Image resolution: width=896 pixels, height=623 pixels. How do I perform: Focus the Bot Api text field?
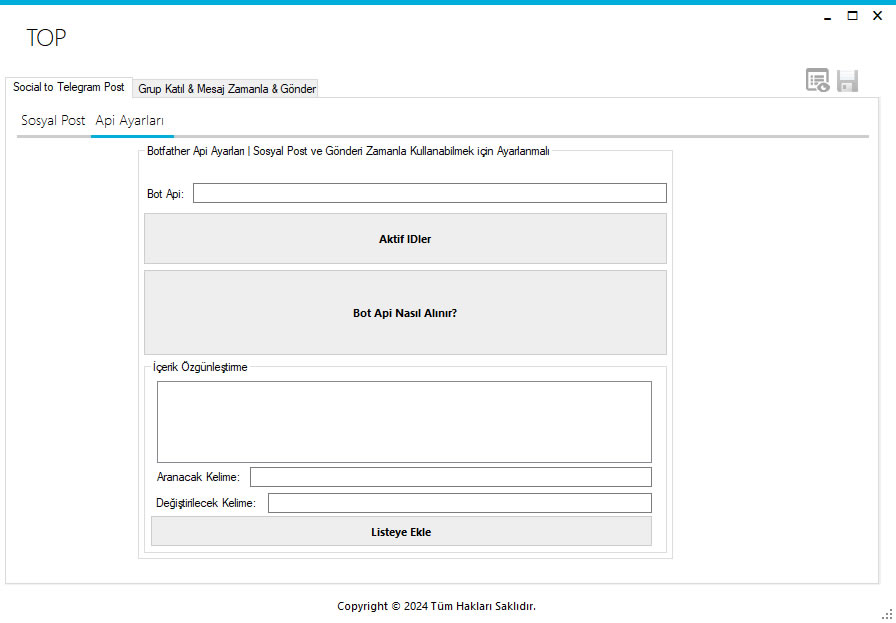click(x=430, y=193)
